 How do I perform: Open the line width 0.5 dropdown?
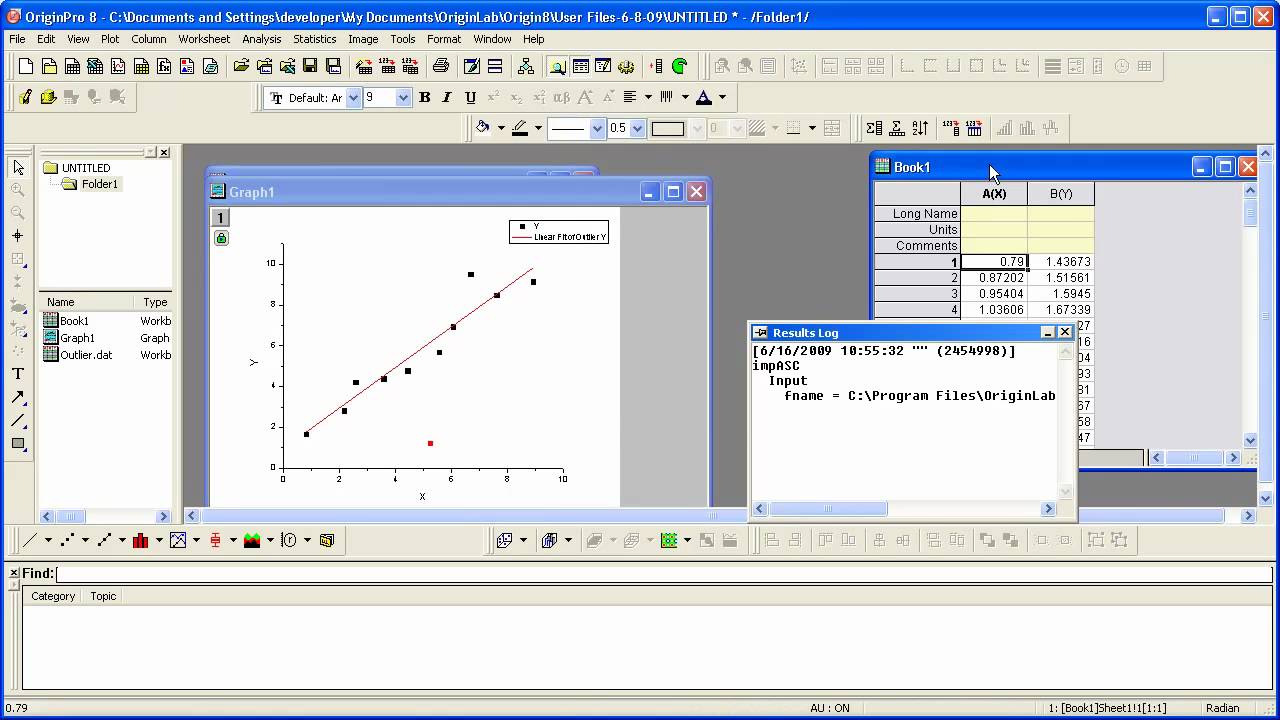[637, 128]
